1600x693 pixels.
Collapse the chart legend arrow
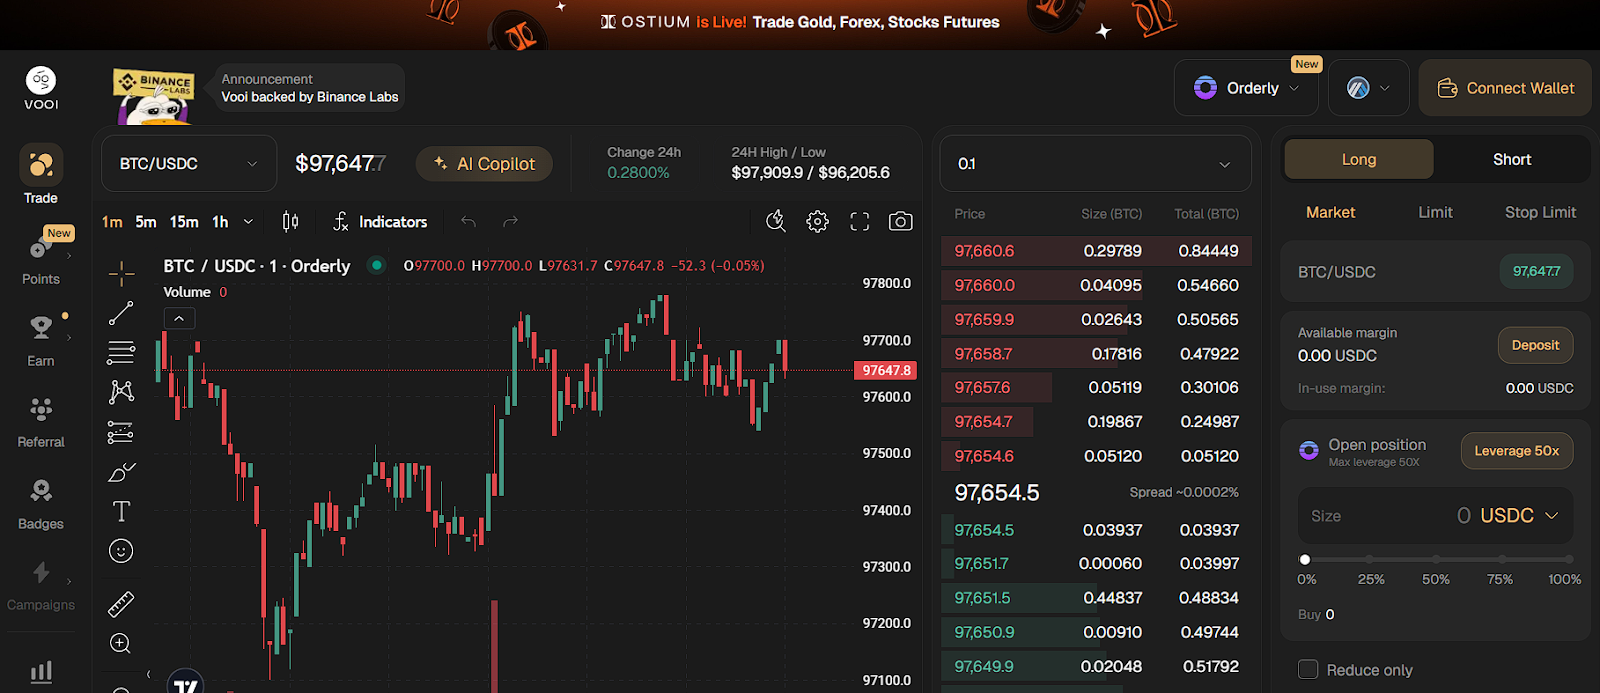coord(179,319)
